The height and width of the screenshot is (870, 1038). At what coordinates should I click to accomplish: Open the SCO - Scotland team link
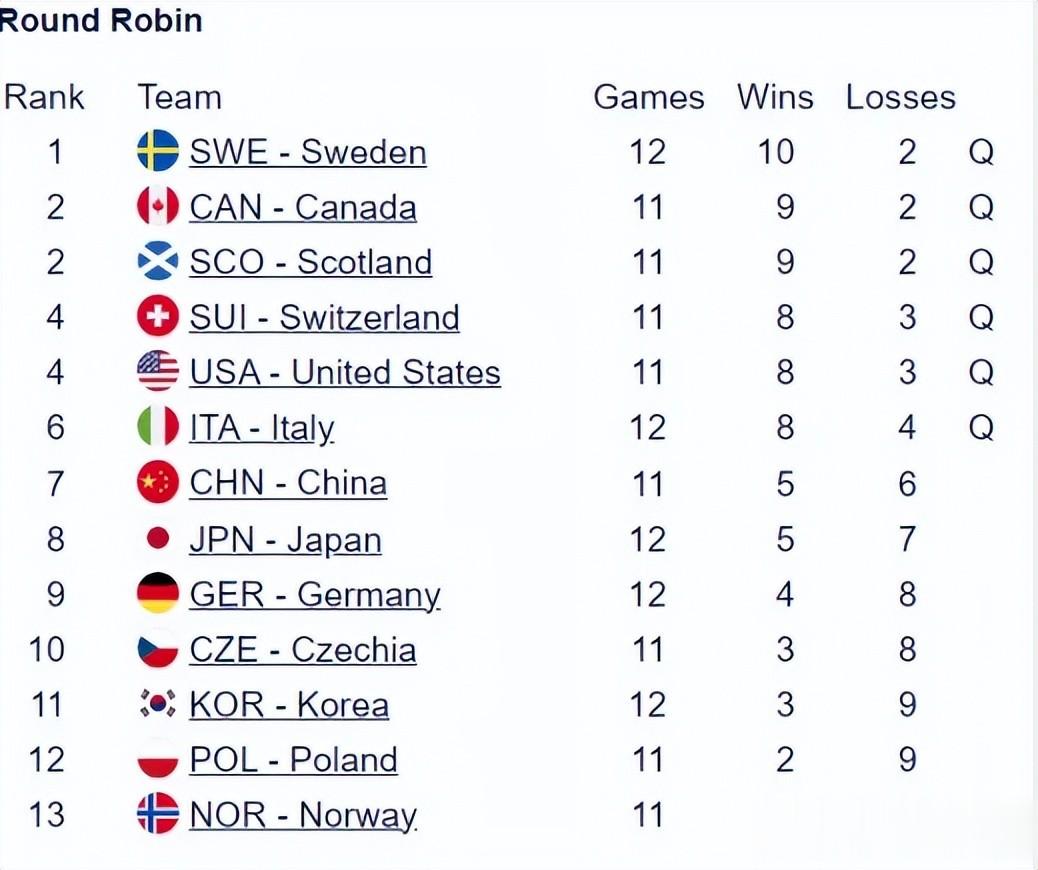tap(311, 262)
